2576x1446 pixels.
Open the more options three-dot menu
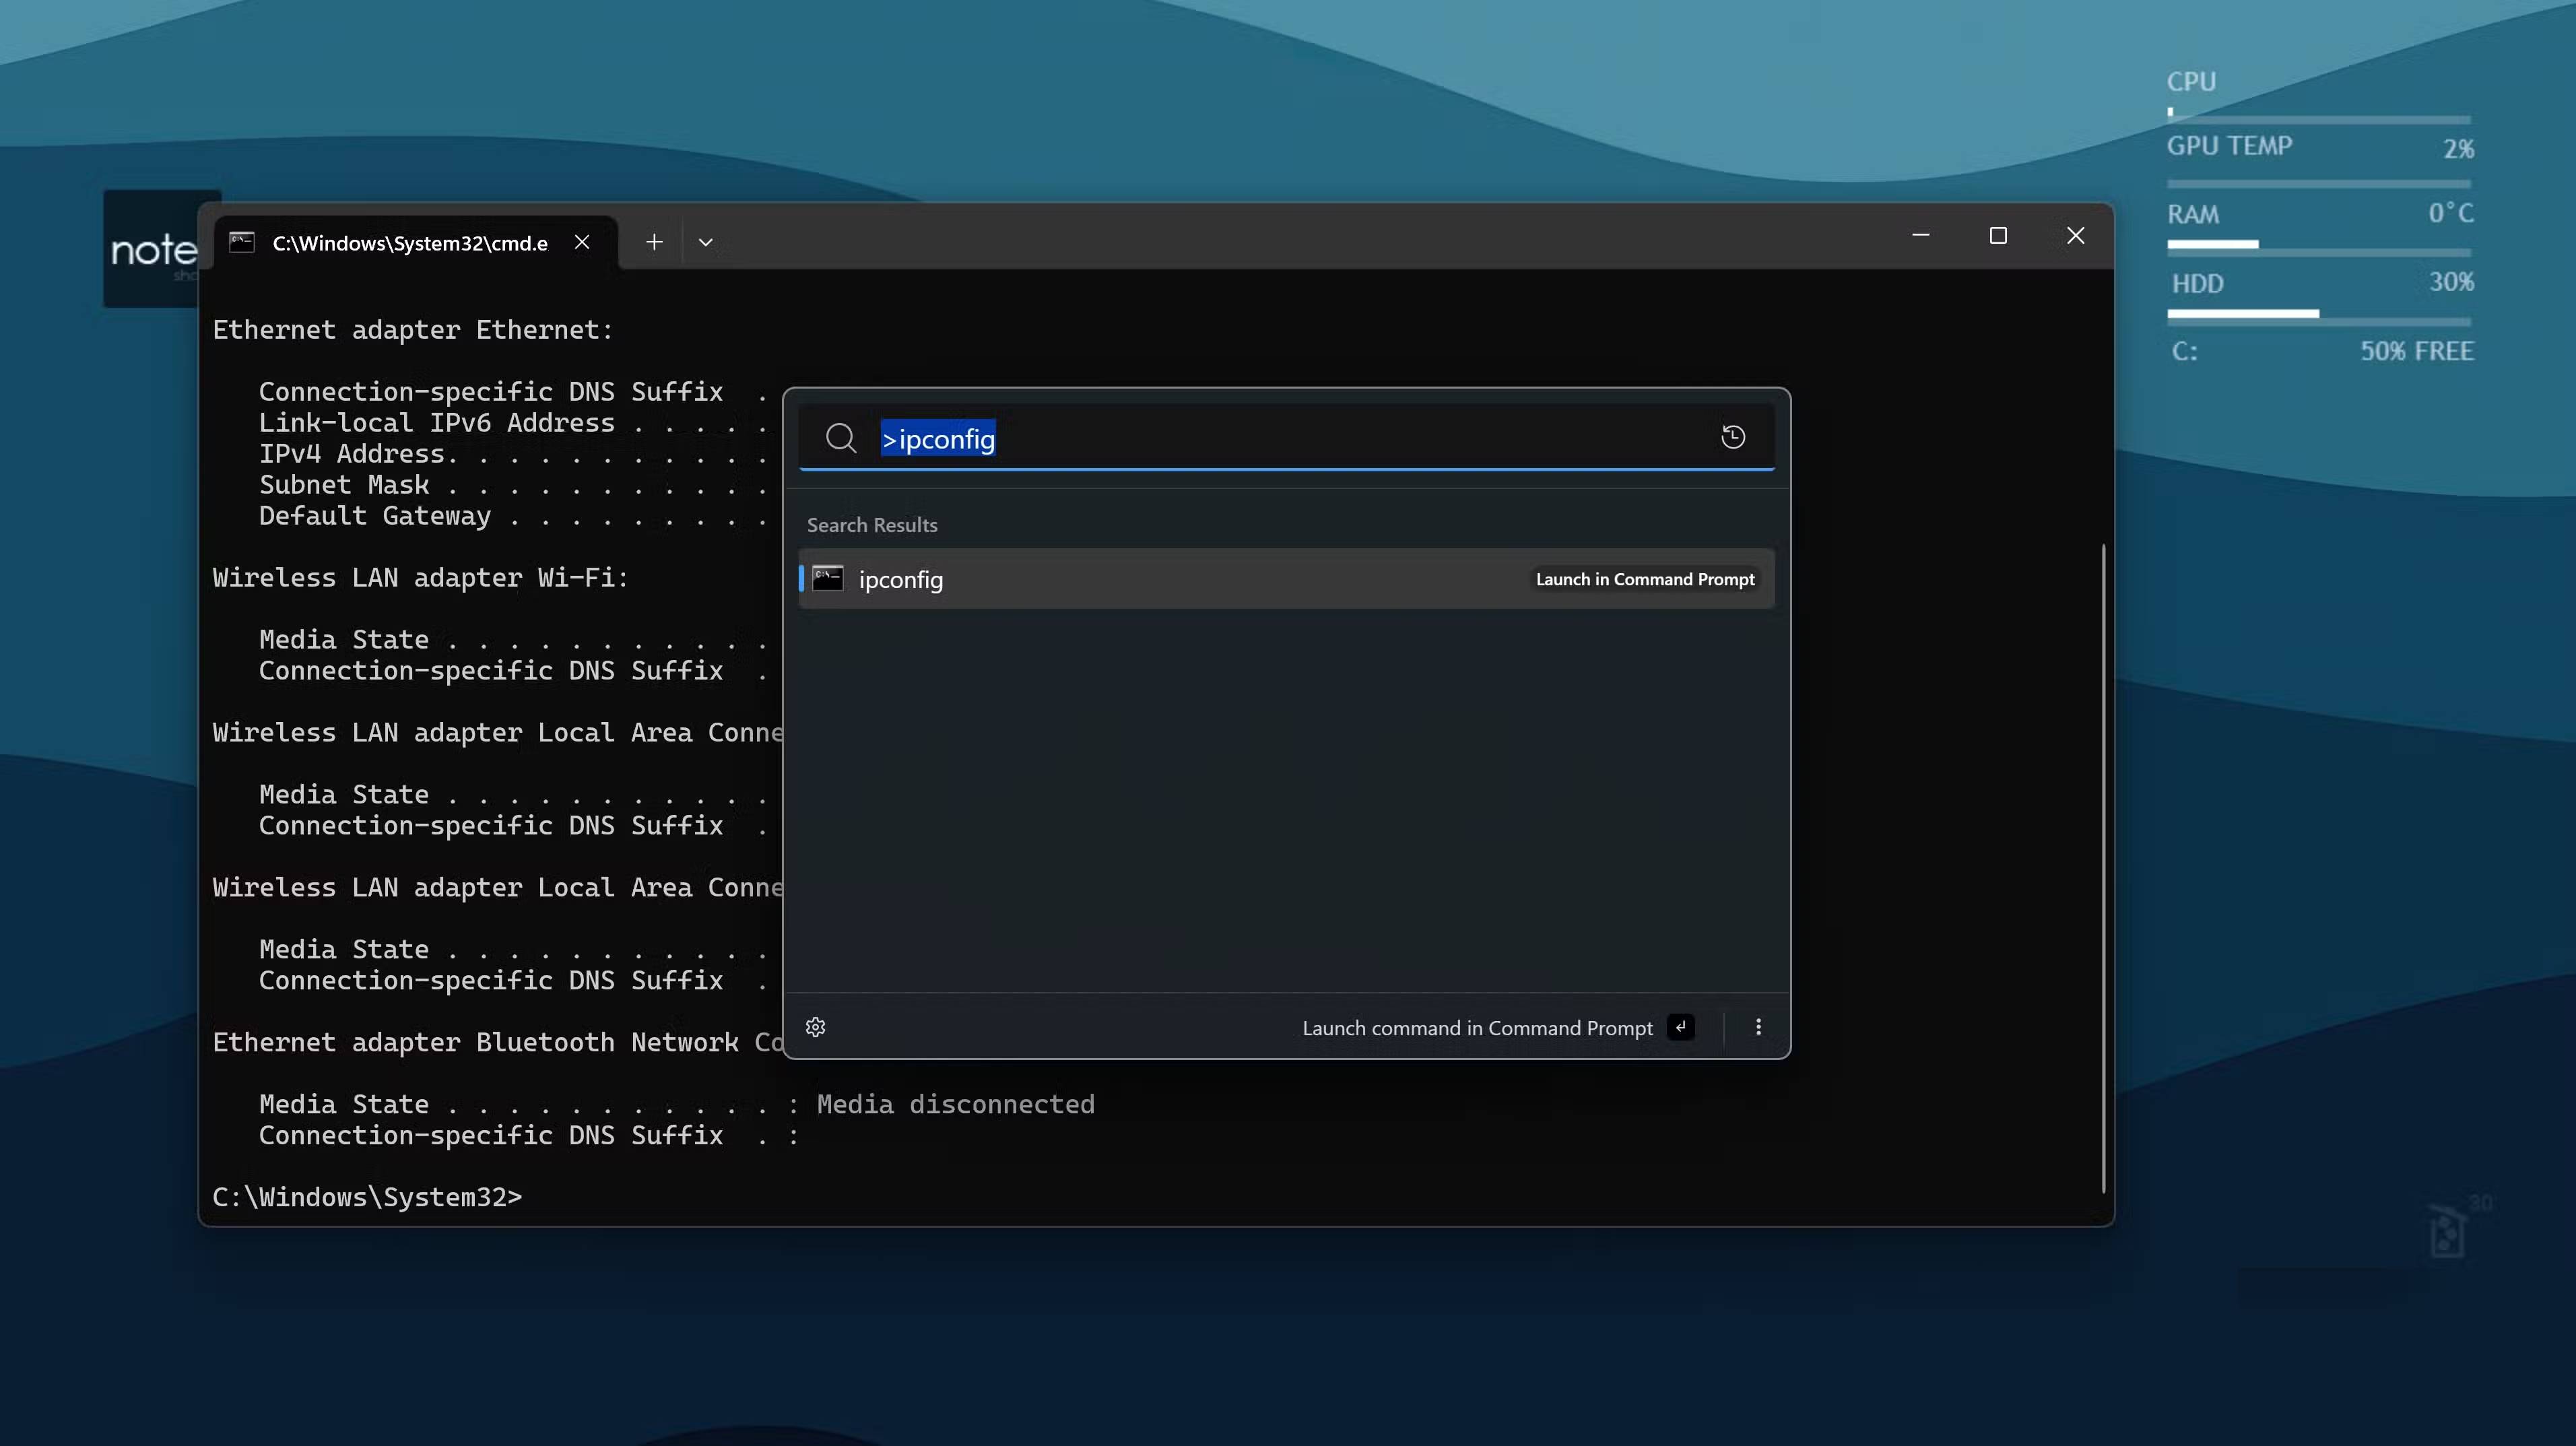click(1758, 1027)
